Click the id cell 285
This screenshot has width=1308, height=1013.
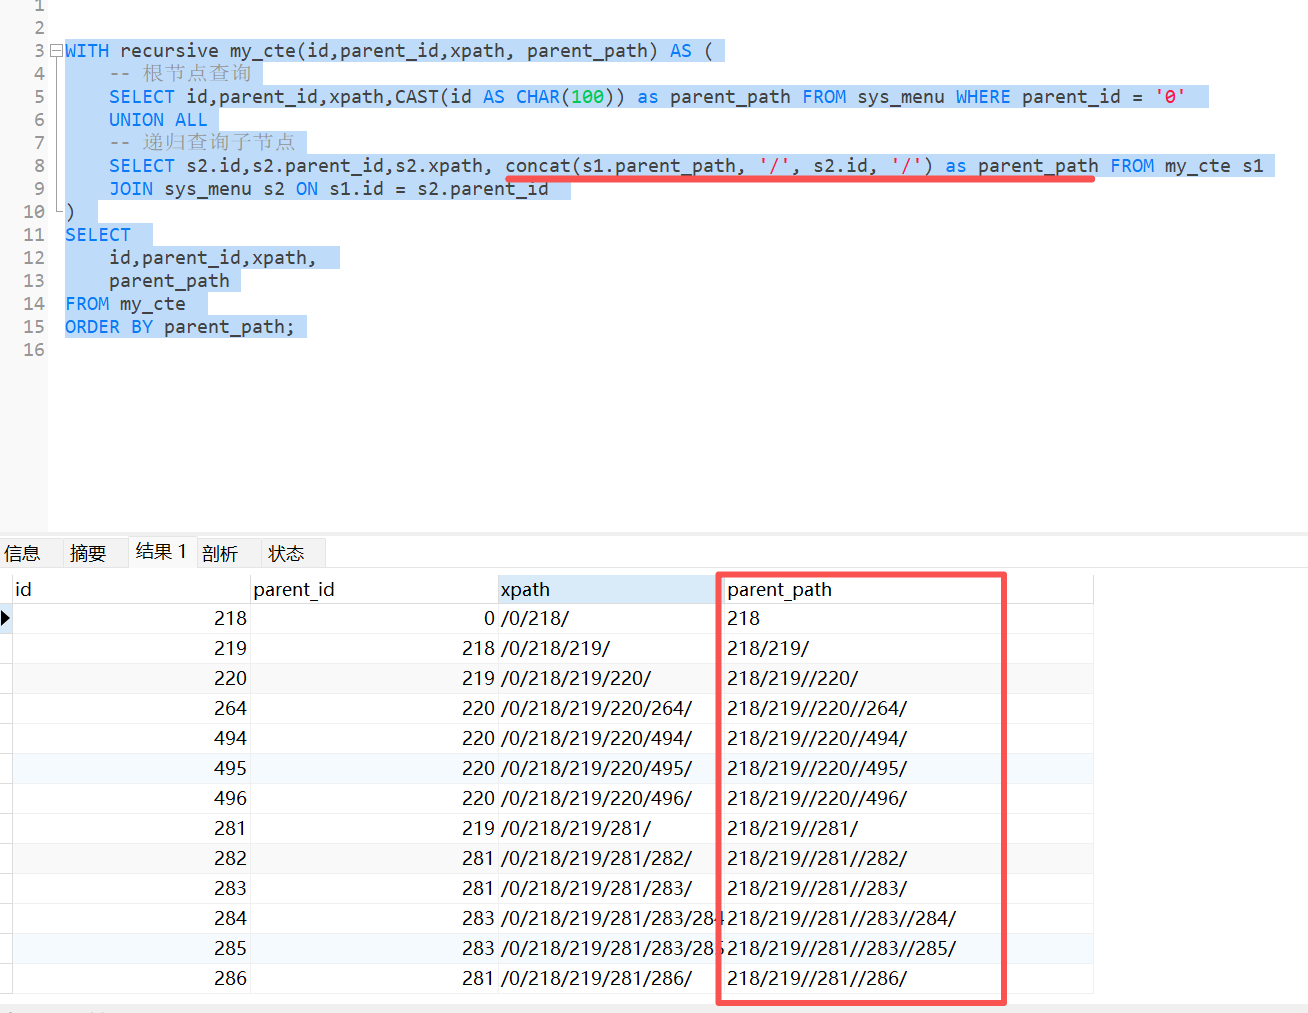(131, 948)
